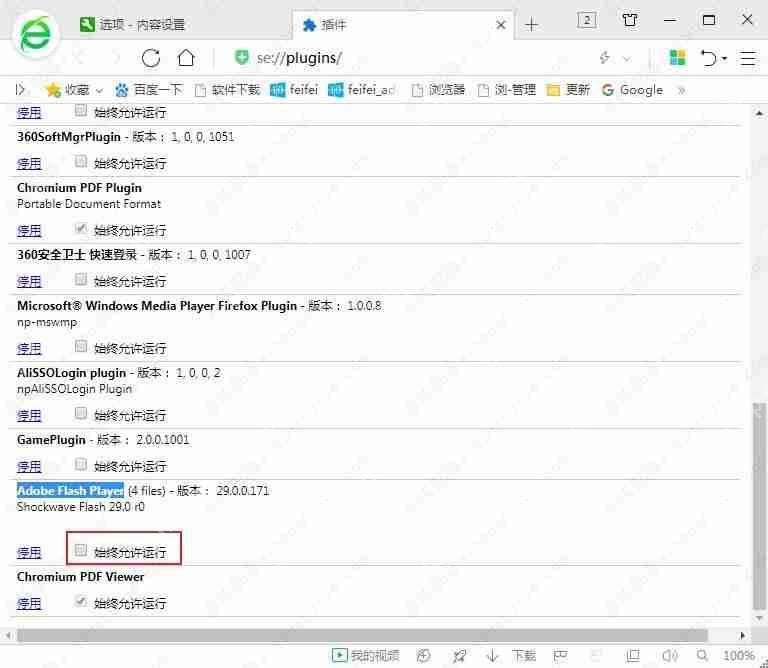Click the scroll right arrow on horizontal scrollbar
This screenshot has height=668, width=768.
click(x=743, y=636)
